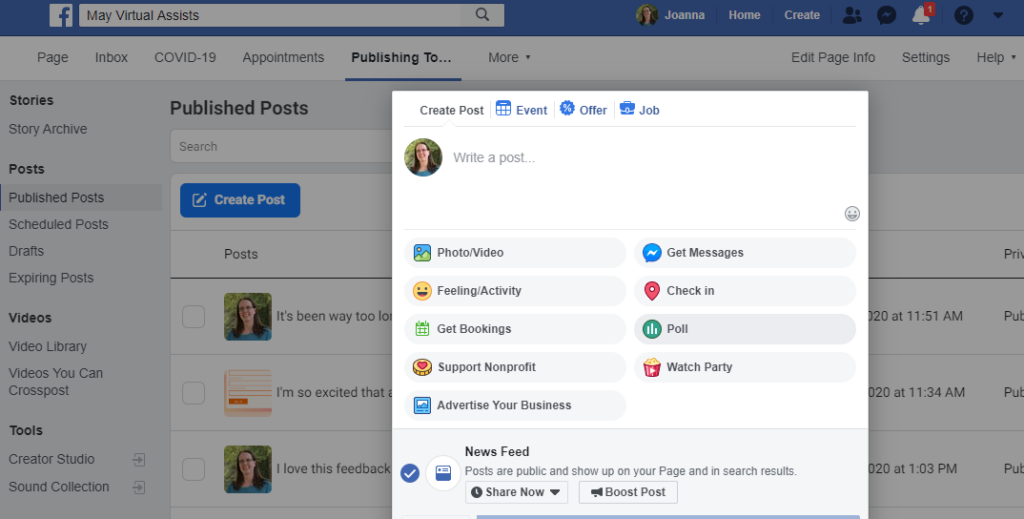Open the Appointments tab
Screen dimensions: 1024x519
point(283,57)
